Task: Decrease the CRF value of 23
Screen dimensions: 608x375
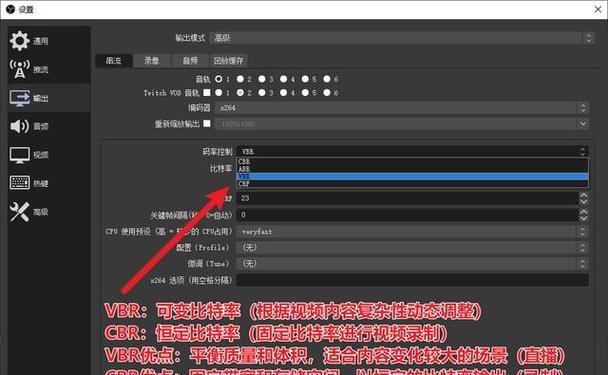Action: point(584,202)
